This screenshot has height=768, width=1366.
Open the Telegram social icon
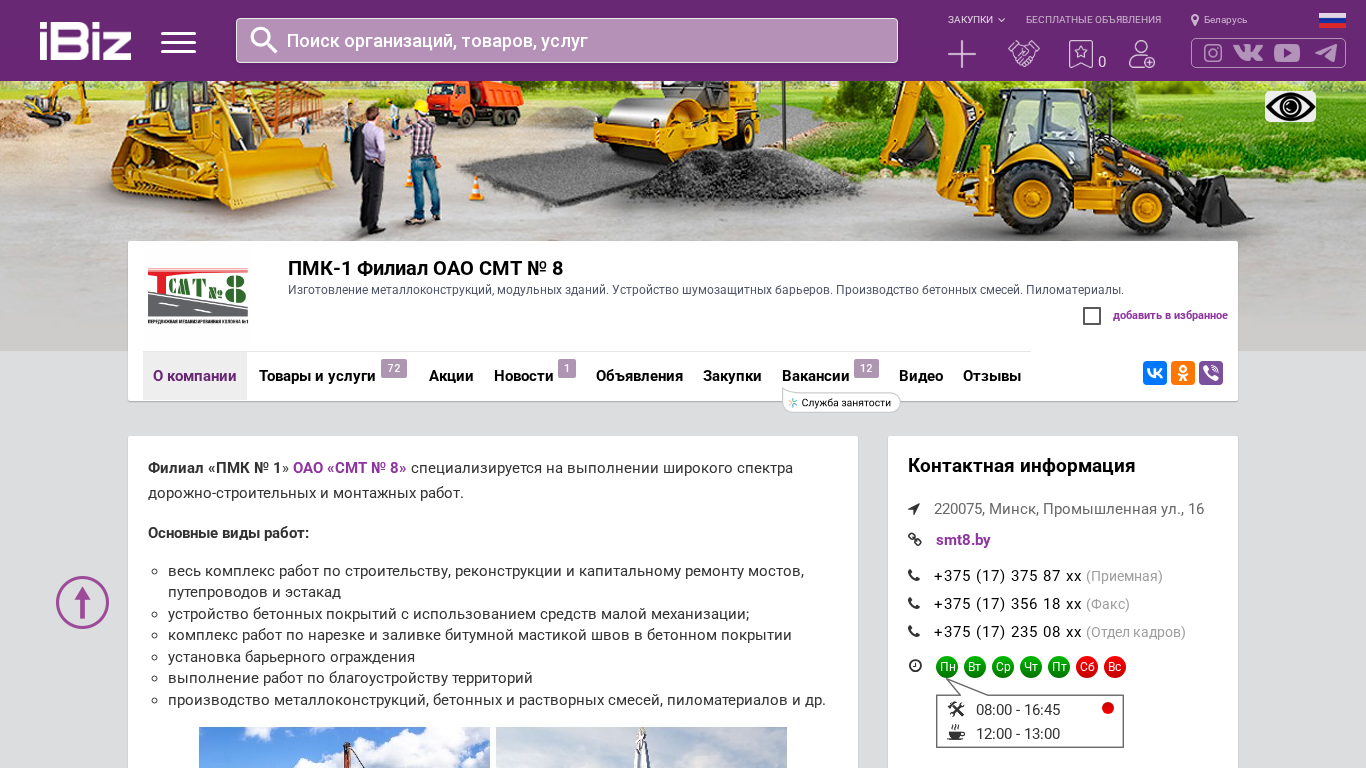pyautogui.click(x=1326, y=53)
